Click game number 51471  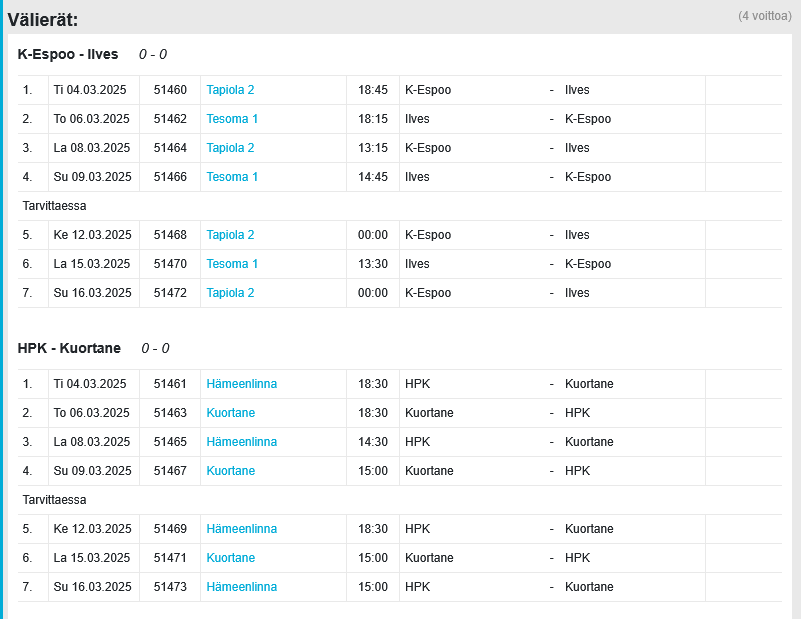[170, 558]
